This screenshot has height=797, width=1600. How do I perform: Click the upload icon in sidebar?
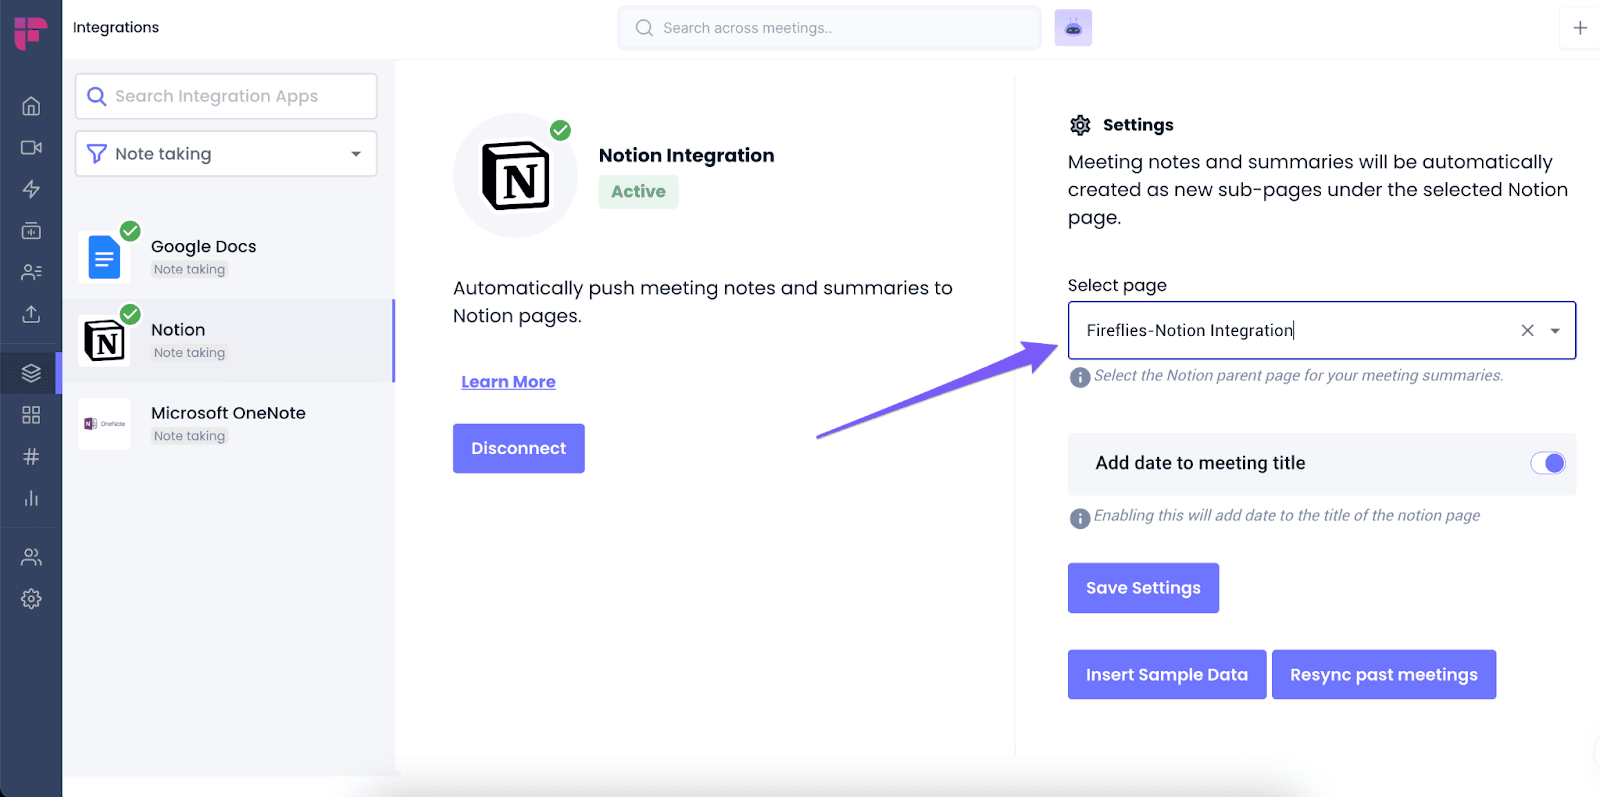click(x=31, y=314)
